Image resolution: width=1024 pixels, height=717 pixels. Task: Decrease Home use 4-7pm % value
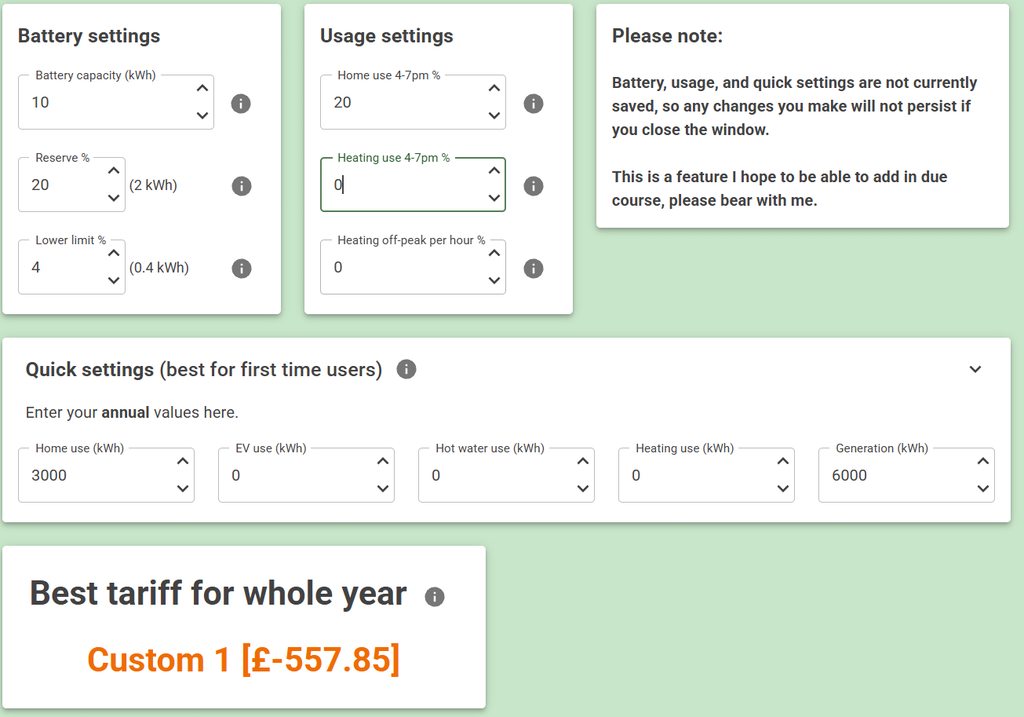pyautogui.click(x=494, y=116)
